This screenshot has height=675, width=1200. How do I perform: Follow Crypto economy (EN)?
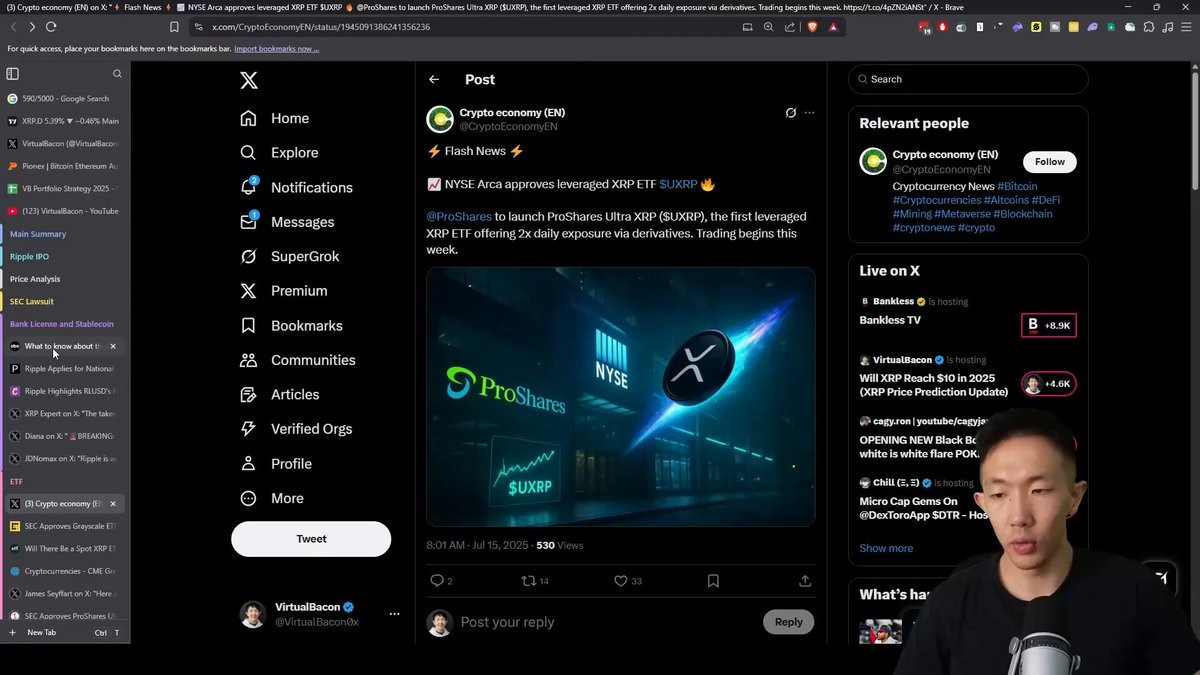tap(1050, 162)
